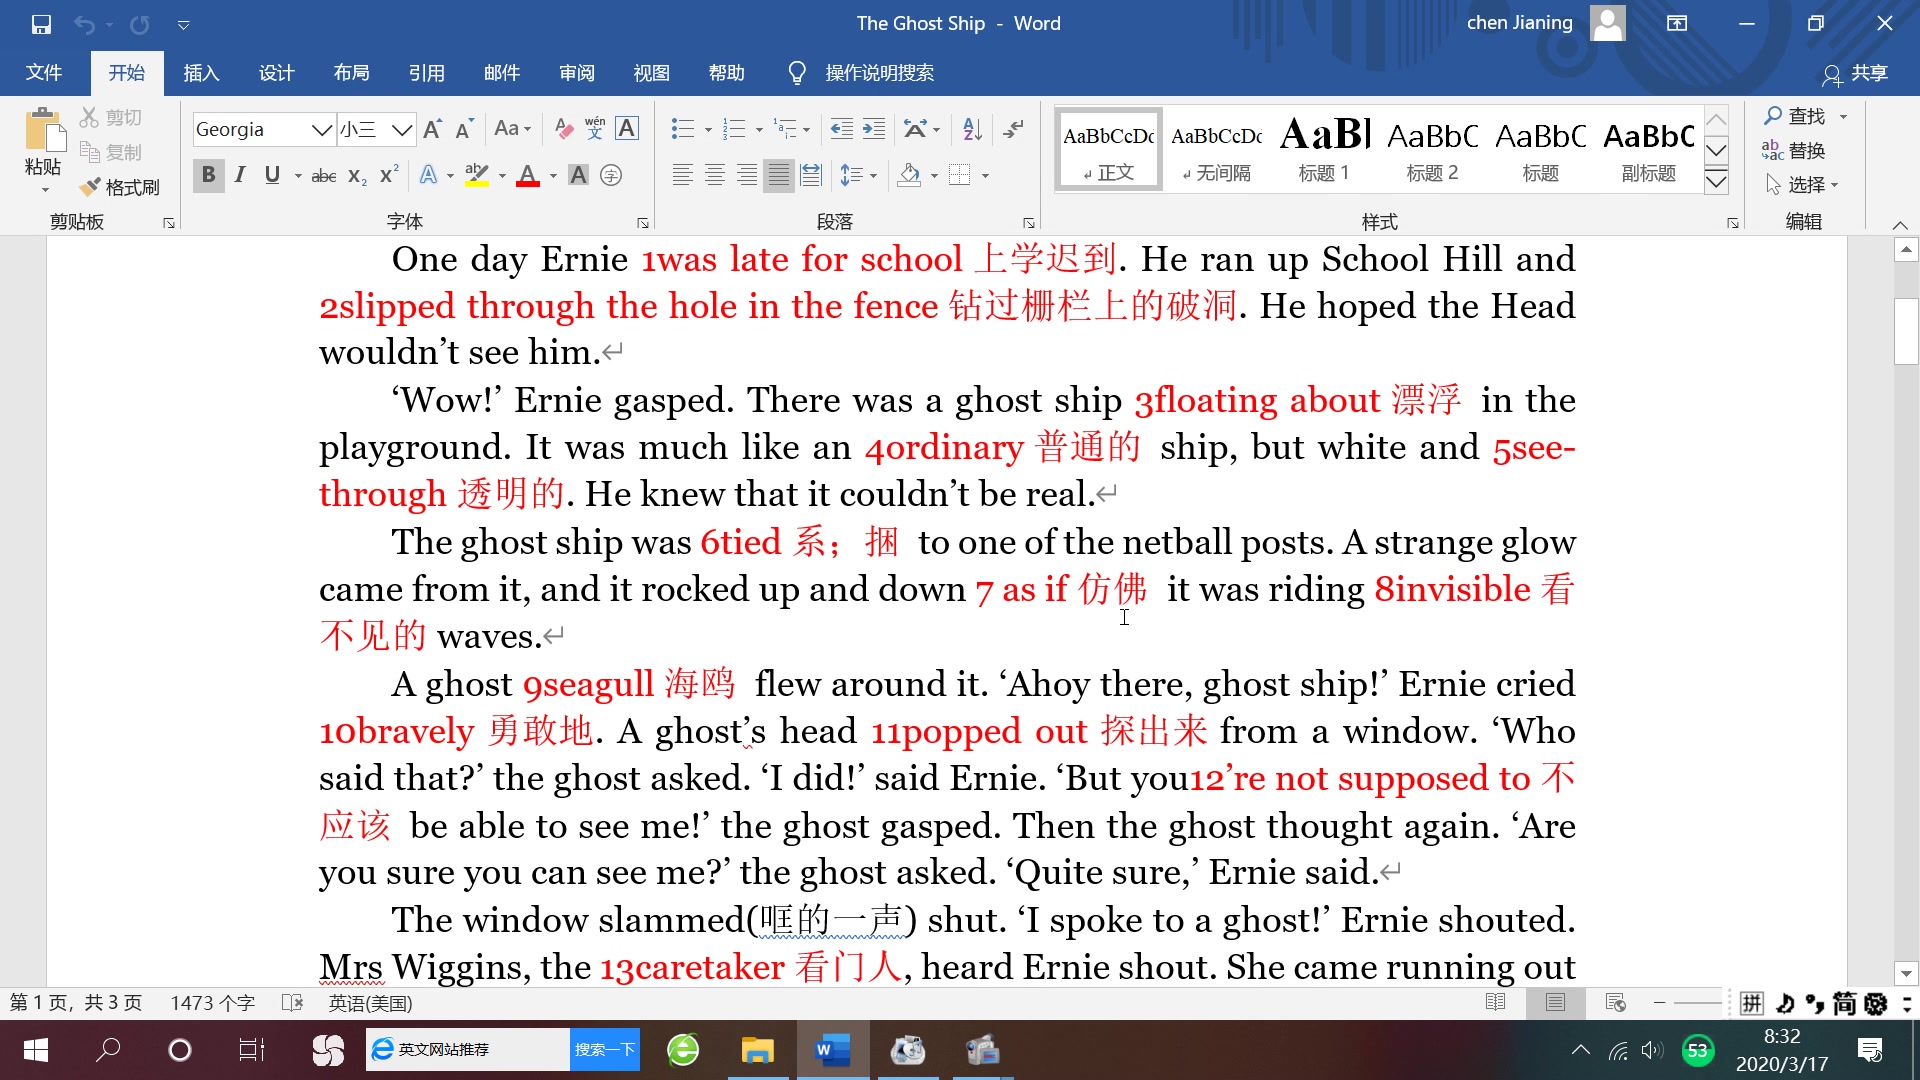
Task: Toggle superscript formatting
Action: point(389,176)
